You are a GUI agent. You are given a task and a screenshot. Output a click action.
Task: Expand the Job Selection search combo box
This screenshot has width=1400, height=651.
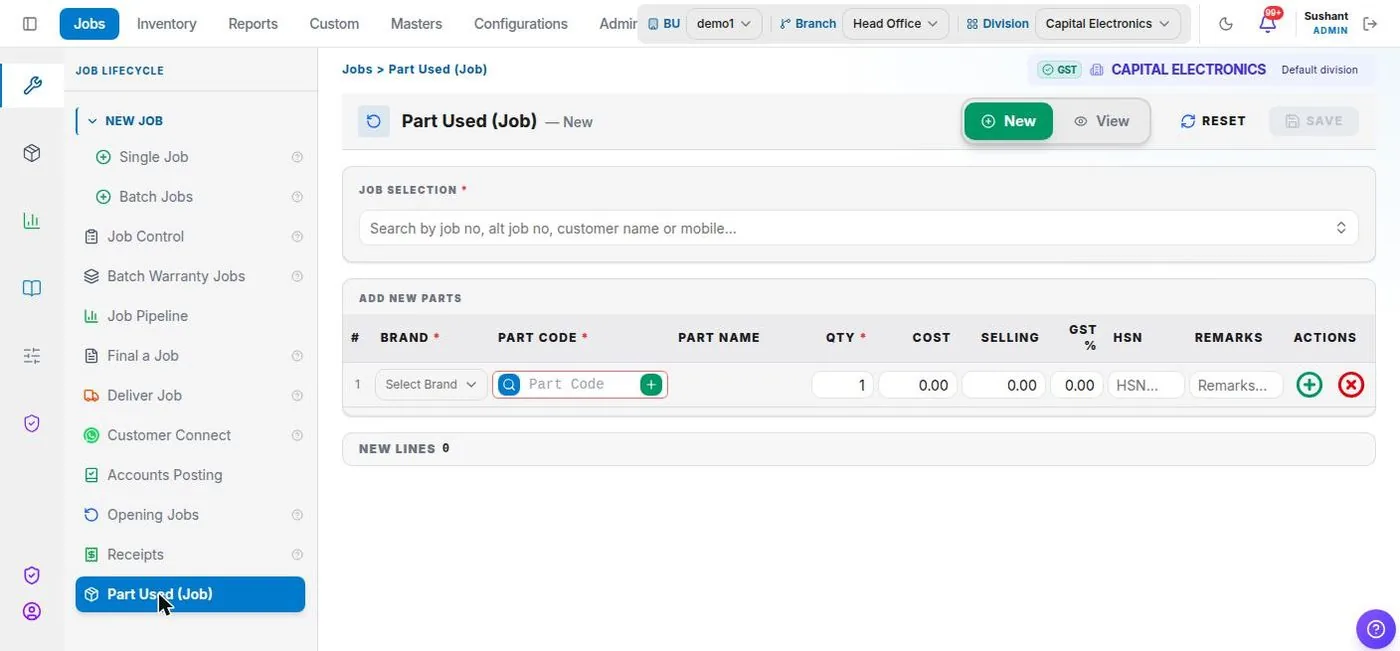858,228
